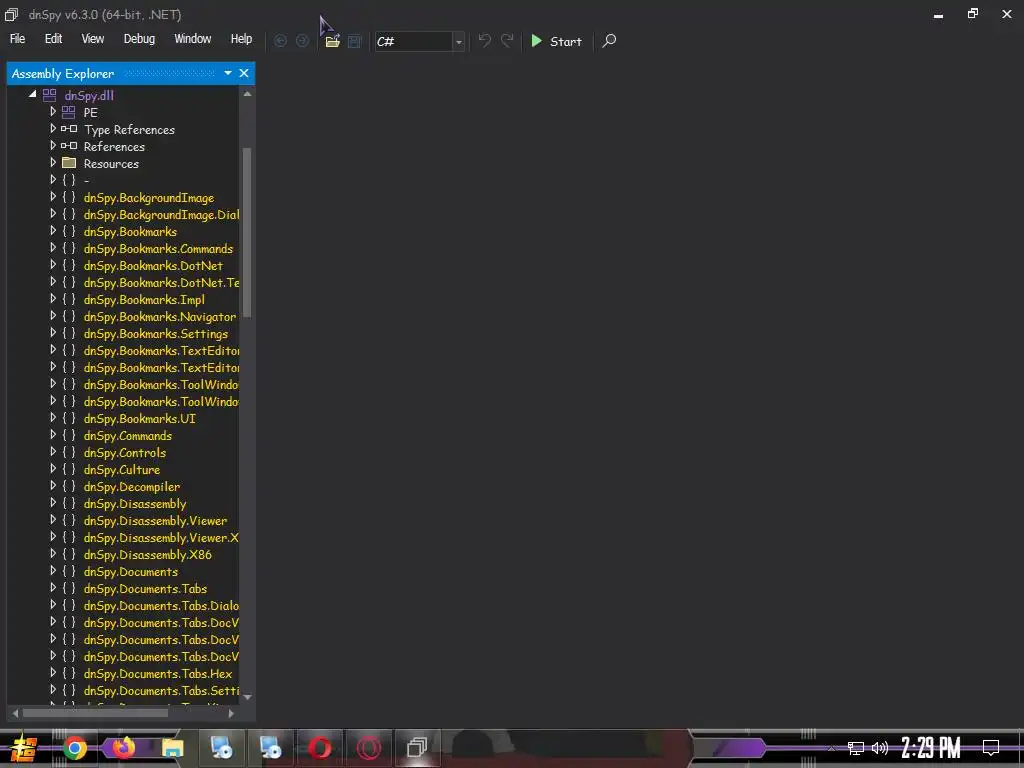The height and width of the screenshot is (768, 1024).
Task: Click the Navigate Backward toolbar icon
Action: 280,41
